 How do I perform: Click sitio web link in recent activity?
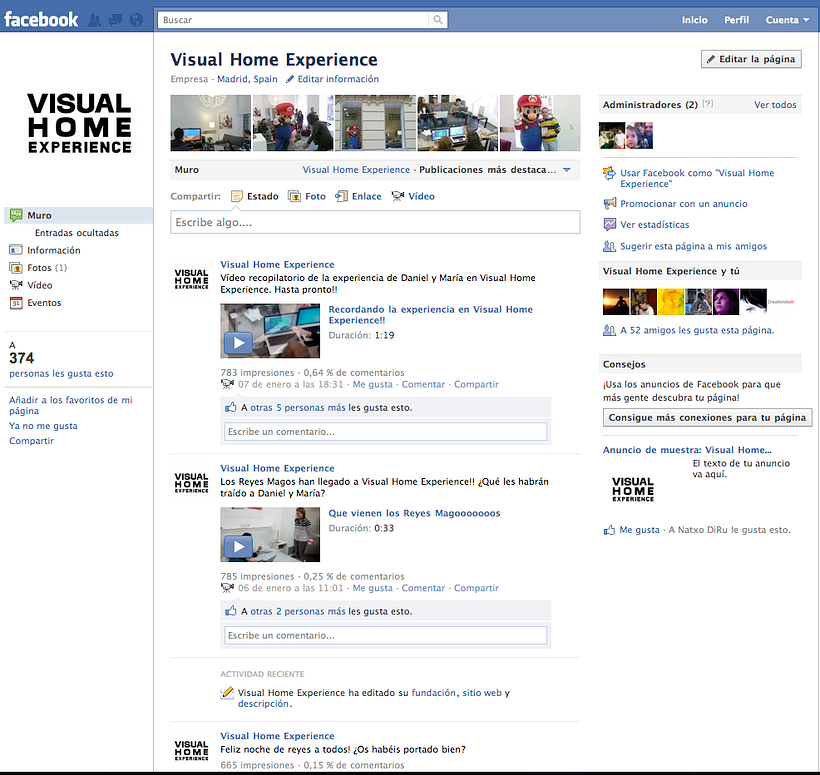(482, 693)
